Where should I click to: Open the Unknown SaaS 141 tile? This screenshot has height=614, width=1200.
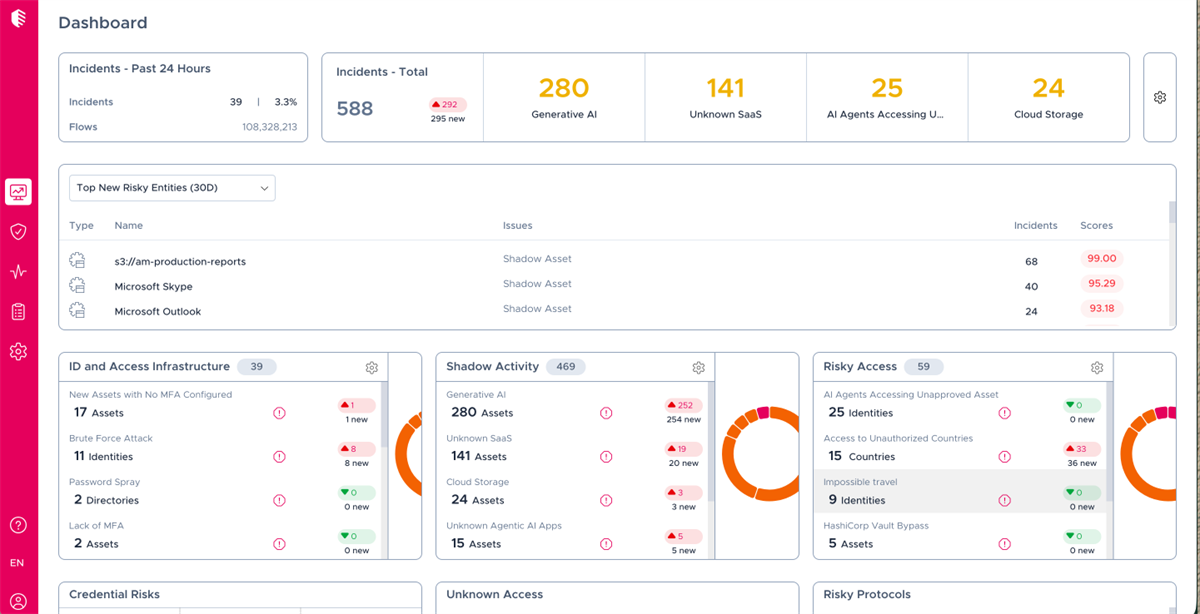pos(726,98)
